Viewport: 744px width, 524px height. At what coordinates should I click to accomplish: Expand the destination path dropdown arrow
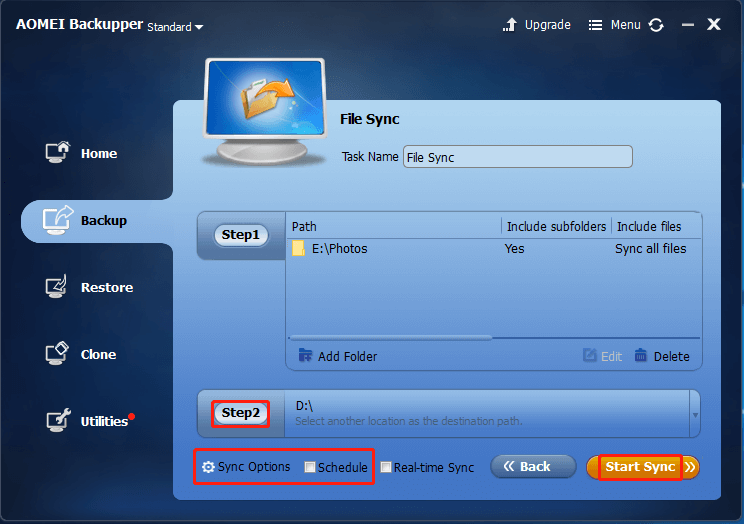pos(695,415)
